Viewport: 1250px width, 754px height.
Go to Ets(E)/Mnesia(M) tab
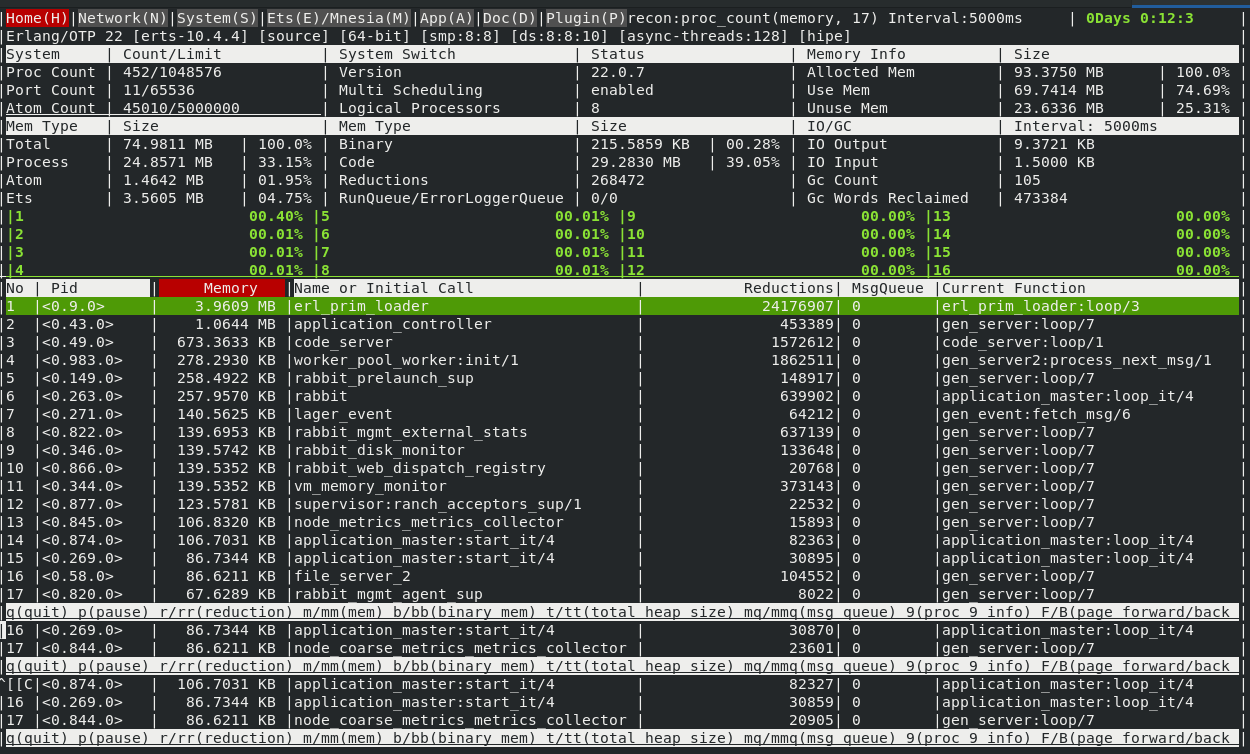coord(338,18)
